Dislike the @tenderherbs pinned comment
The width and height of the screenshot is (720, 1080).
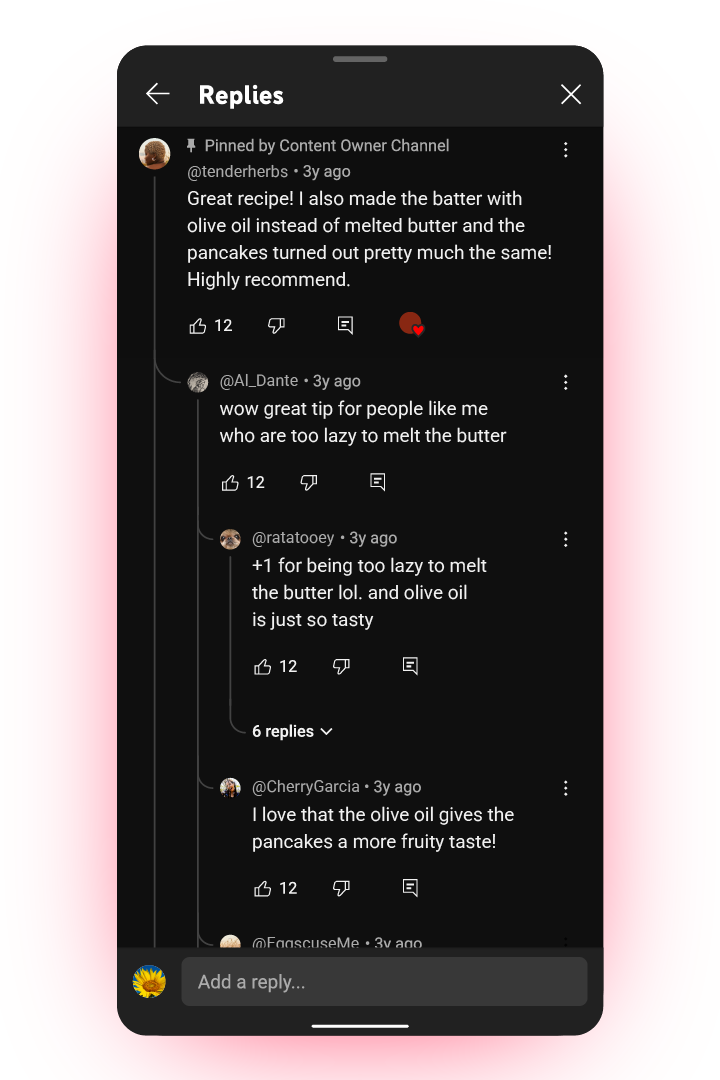coord(277,325)
